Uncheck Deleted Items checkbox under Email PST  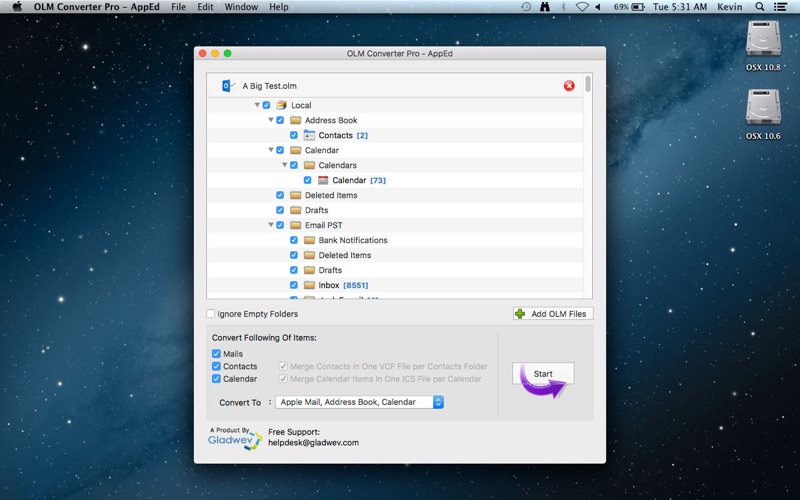[x=294, y=255]
